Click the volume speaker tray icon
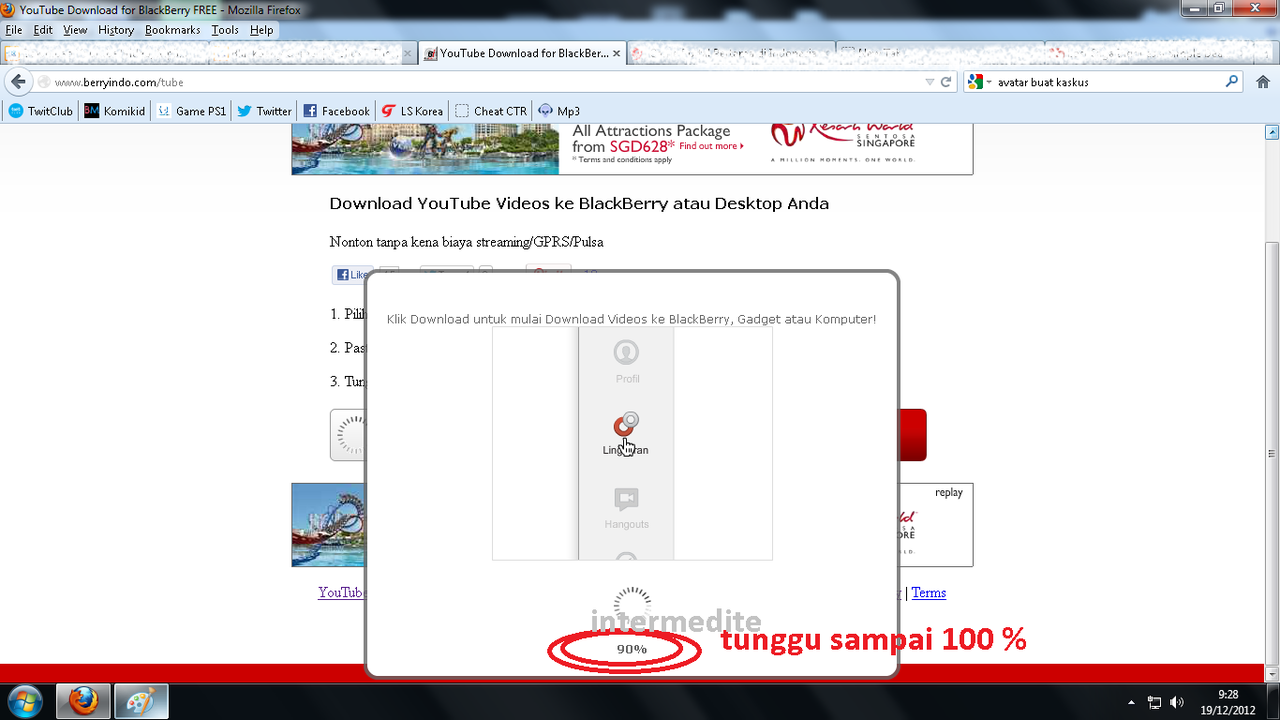The width and height of the screenshot is (1280, 720). tap(1177, 702)
